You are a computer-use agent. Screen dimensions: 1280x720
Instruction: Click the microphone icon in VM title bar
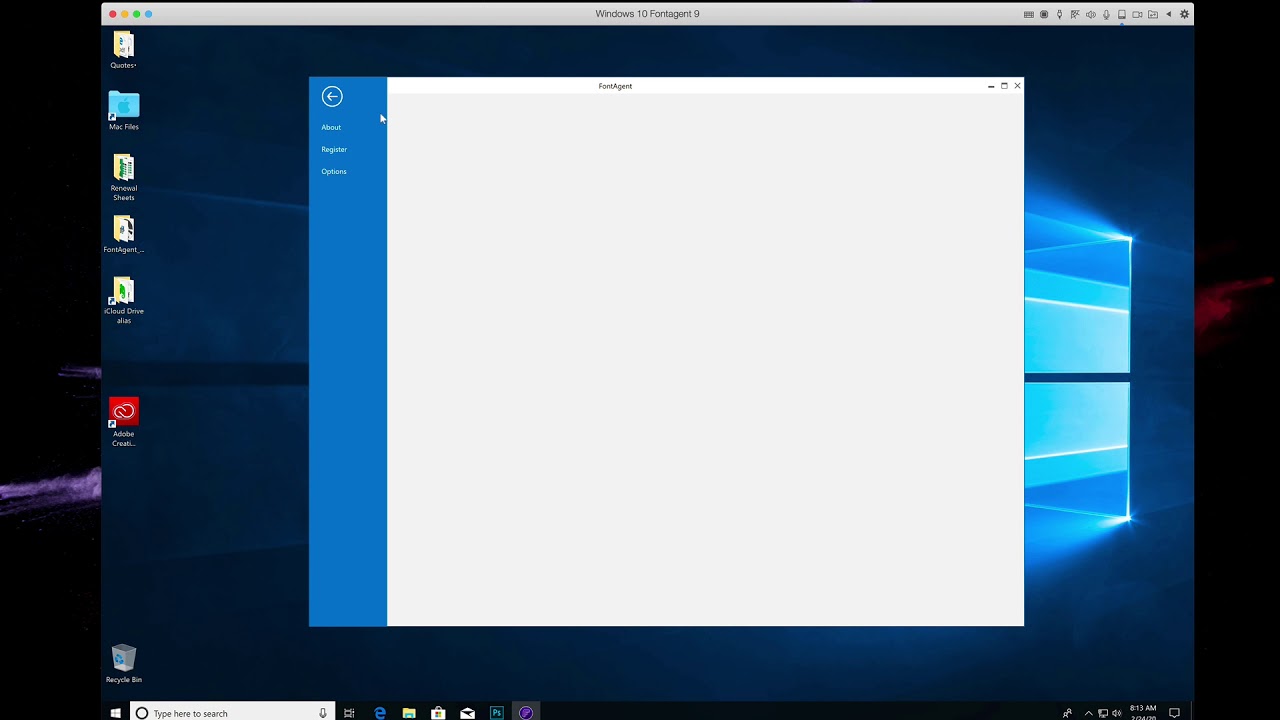1106,14
